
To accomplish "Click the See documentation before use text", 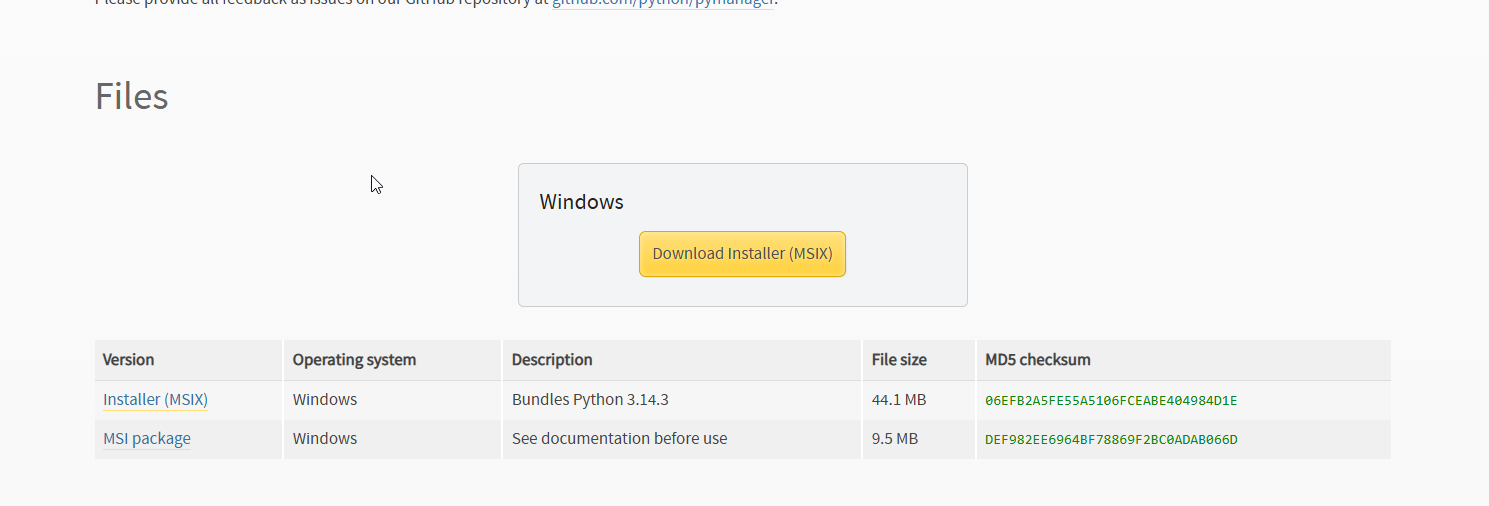I will tap(619, 439).
